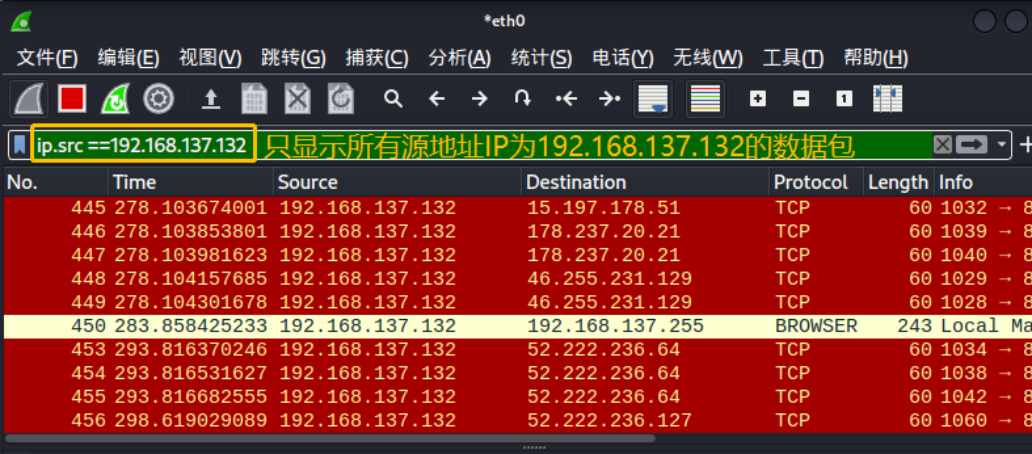Jump to last packet icon
This screenshot has height=454, width=1032.
pyautogui.click(x=609, y=99)
